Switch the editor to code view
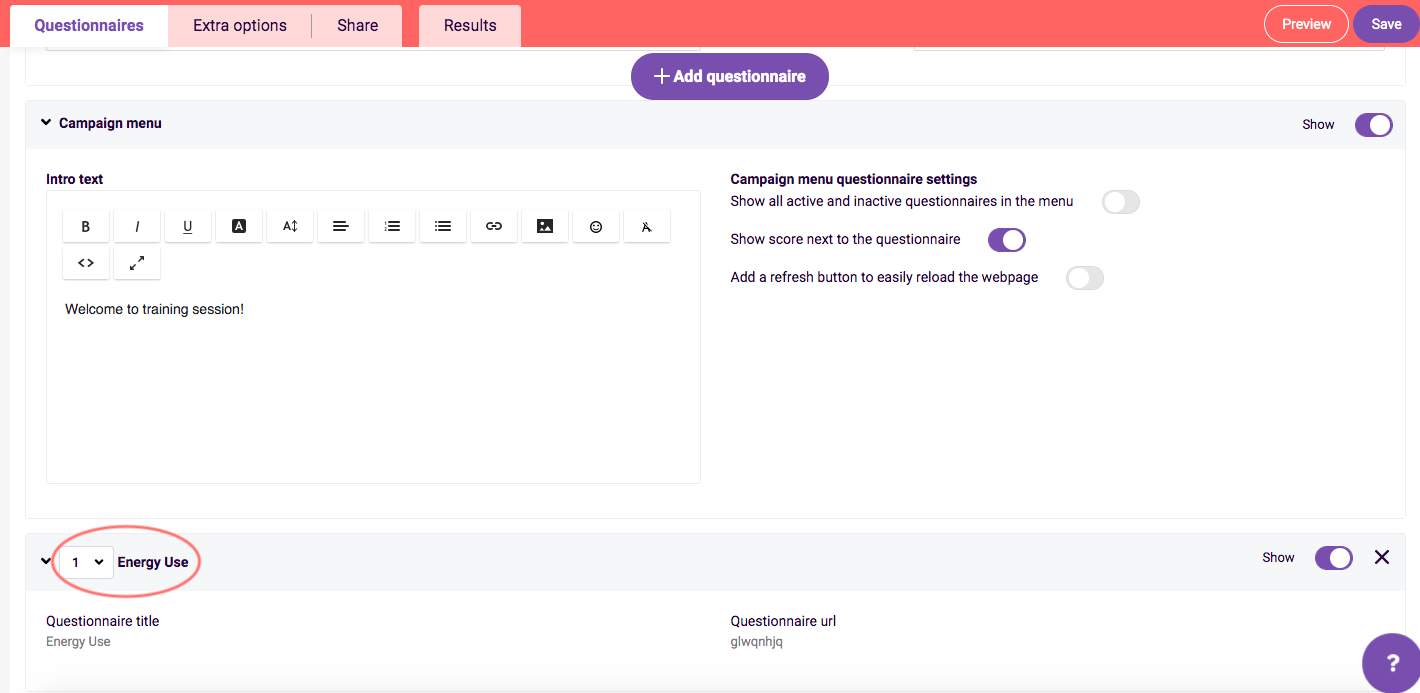The width and height of the screenshot is (1420, 693). click(x=86, y=262)
